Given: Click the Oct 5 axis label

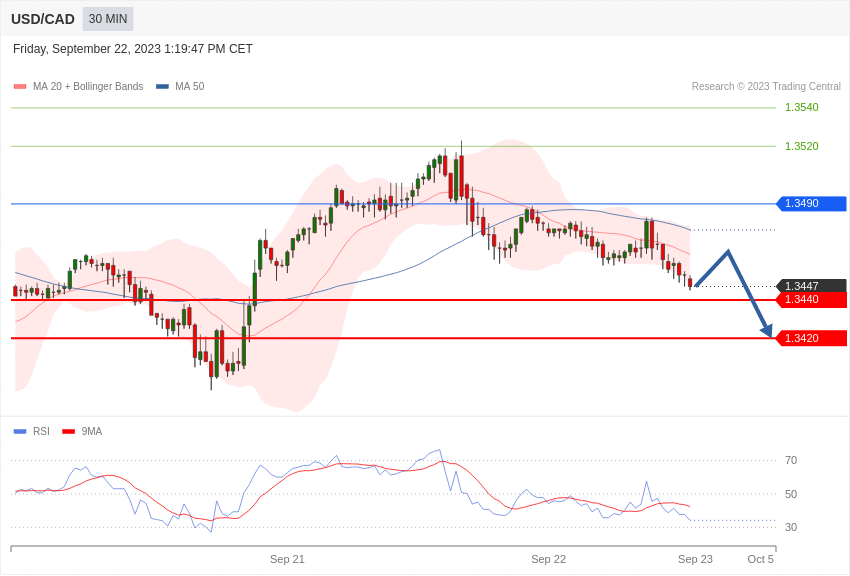Looking at the screenshot, I should click(x=761, y=559).
